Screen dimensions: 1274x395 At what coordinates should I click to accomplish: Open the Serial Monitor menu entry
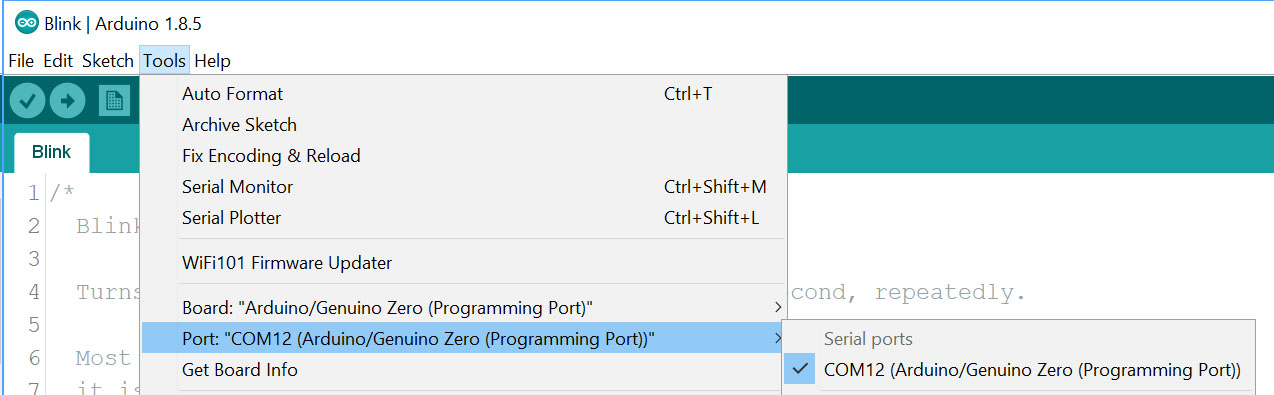pyautogui.click(x=463, y=187)
